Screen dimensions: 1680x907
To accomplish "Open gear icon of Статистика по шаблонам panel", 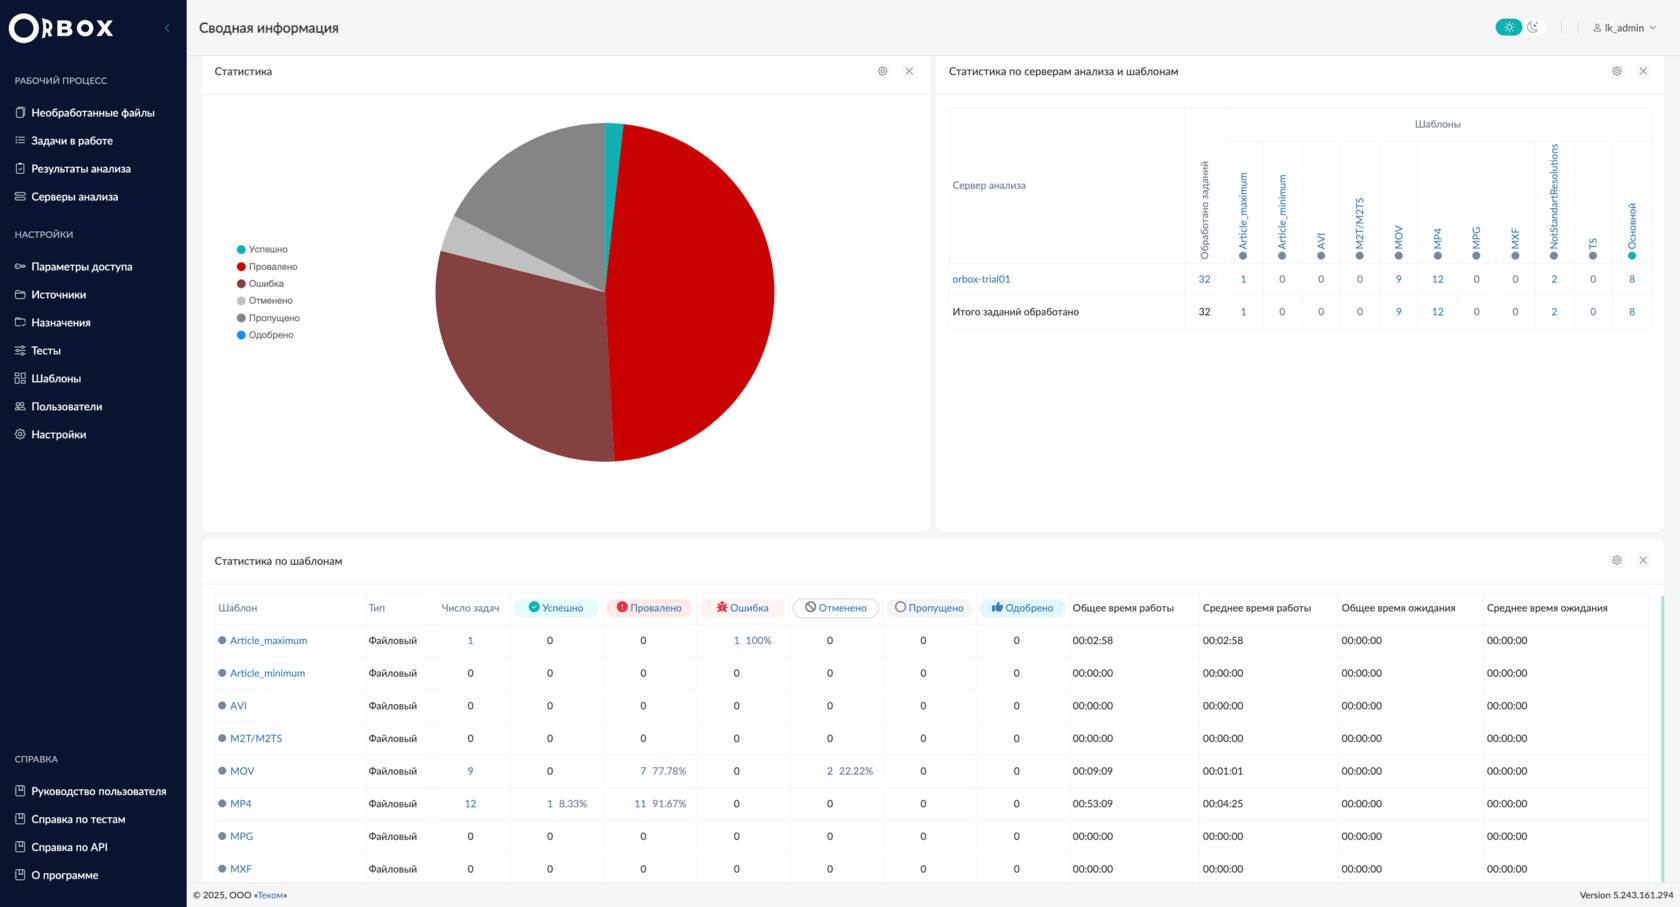I will click(x=1616, y=560).
